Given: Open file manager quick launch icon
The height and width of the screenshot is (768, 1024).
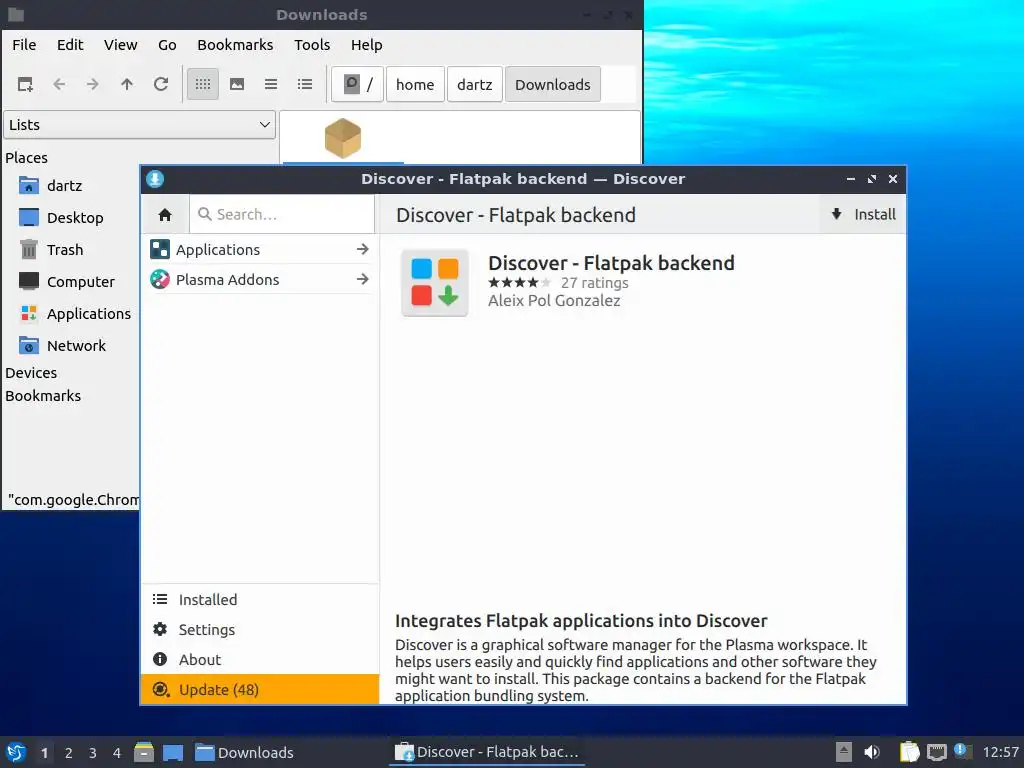Looking at the screenshot, I should [144, 752].
